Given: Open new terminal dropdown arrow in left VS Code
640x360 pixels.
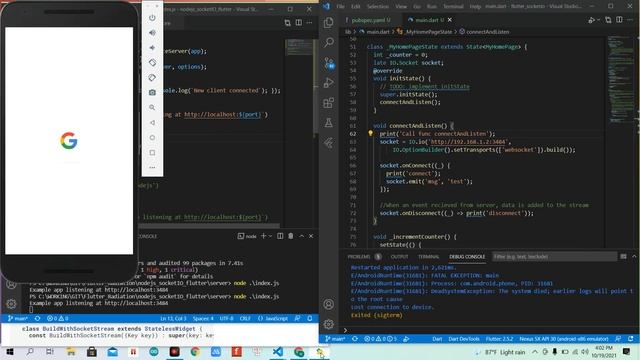Looking at the screenshot, I should [270, 236].
